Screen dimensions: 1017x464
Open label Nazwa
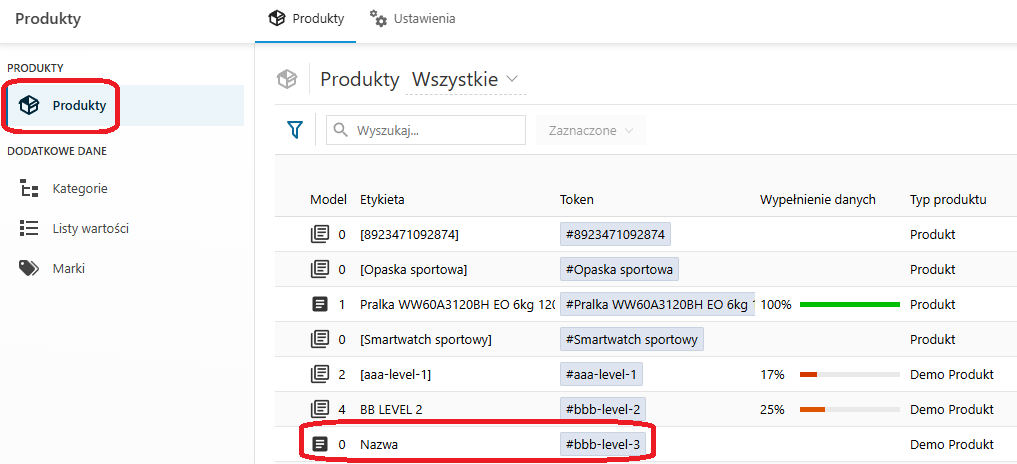tap(379, 445)
